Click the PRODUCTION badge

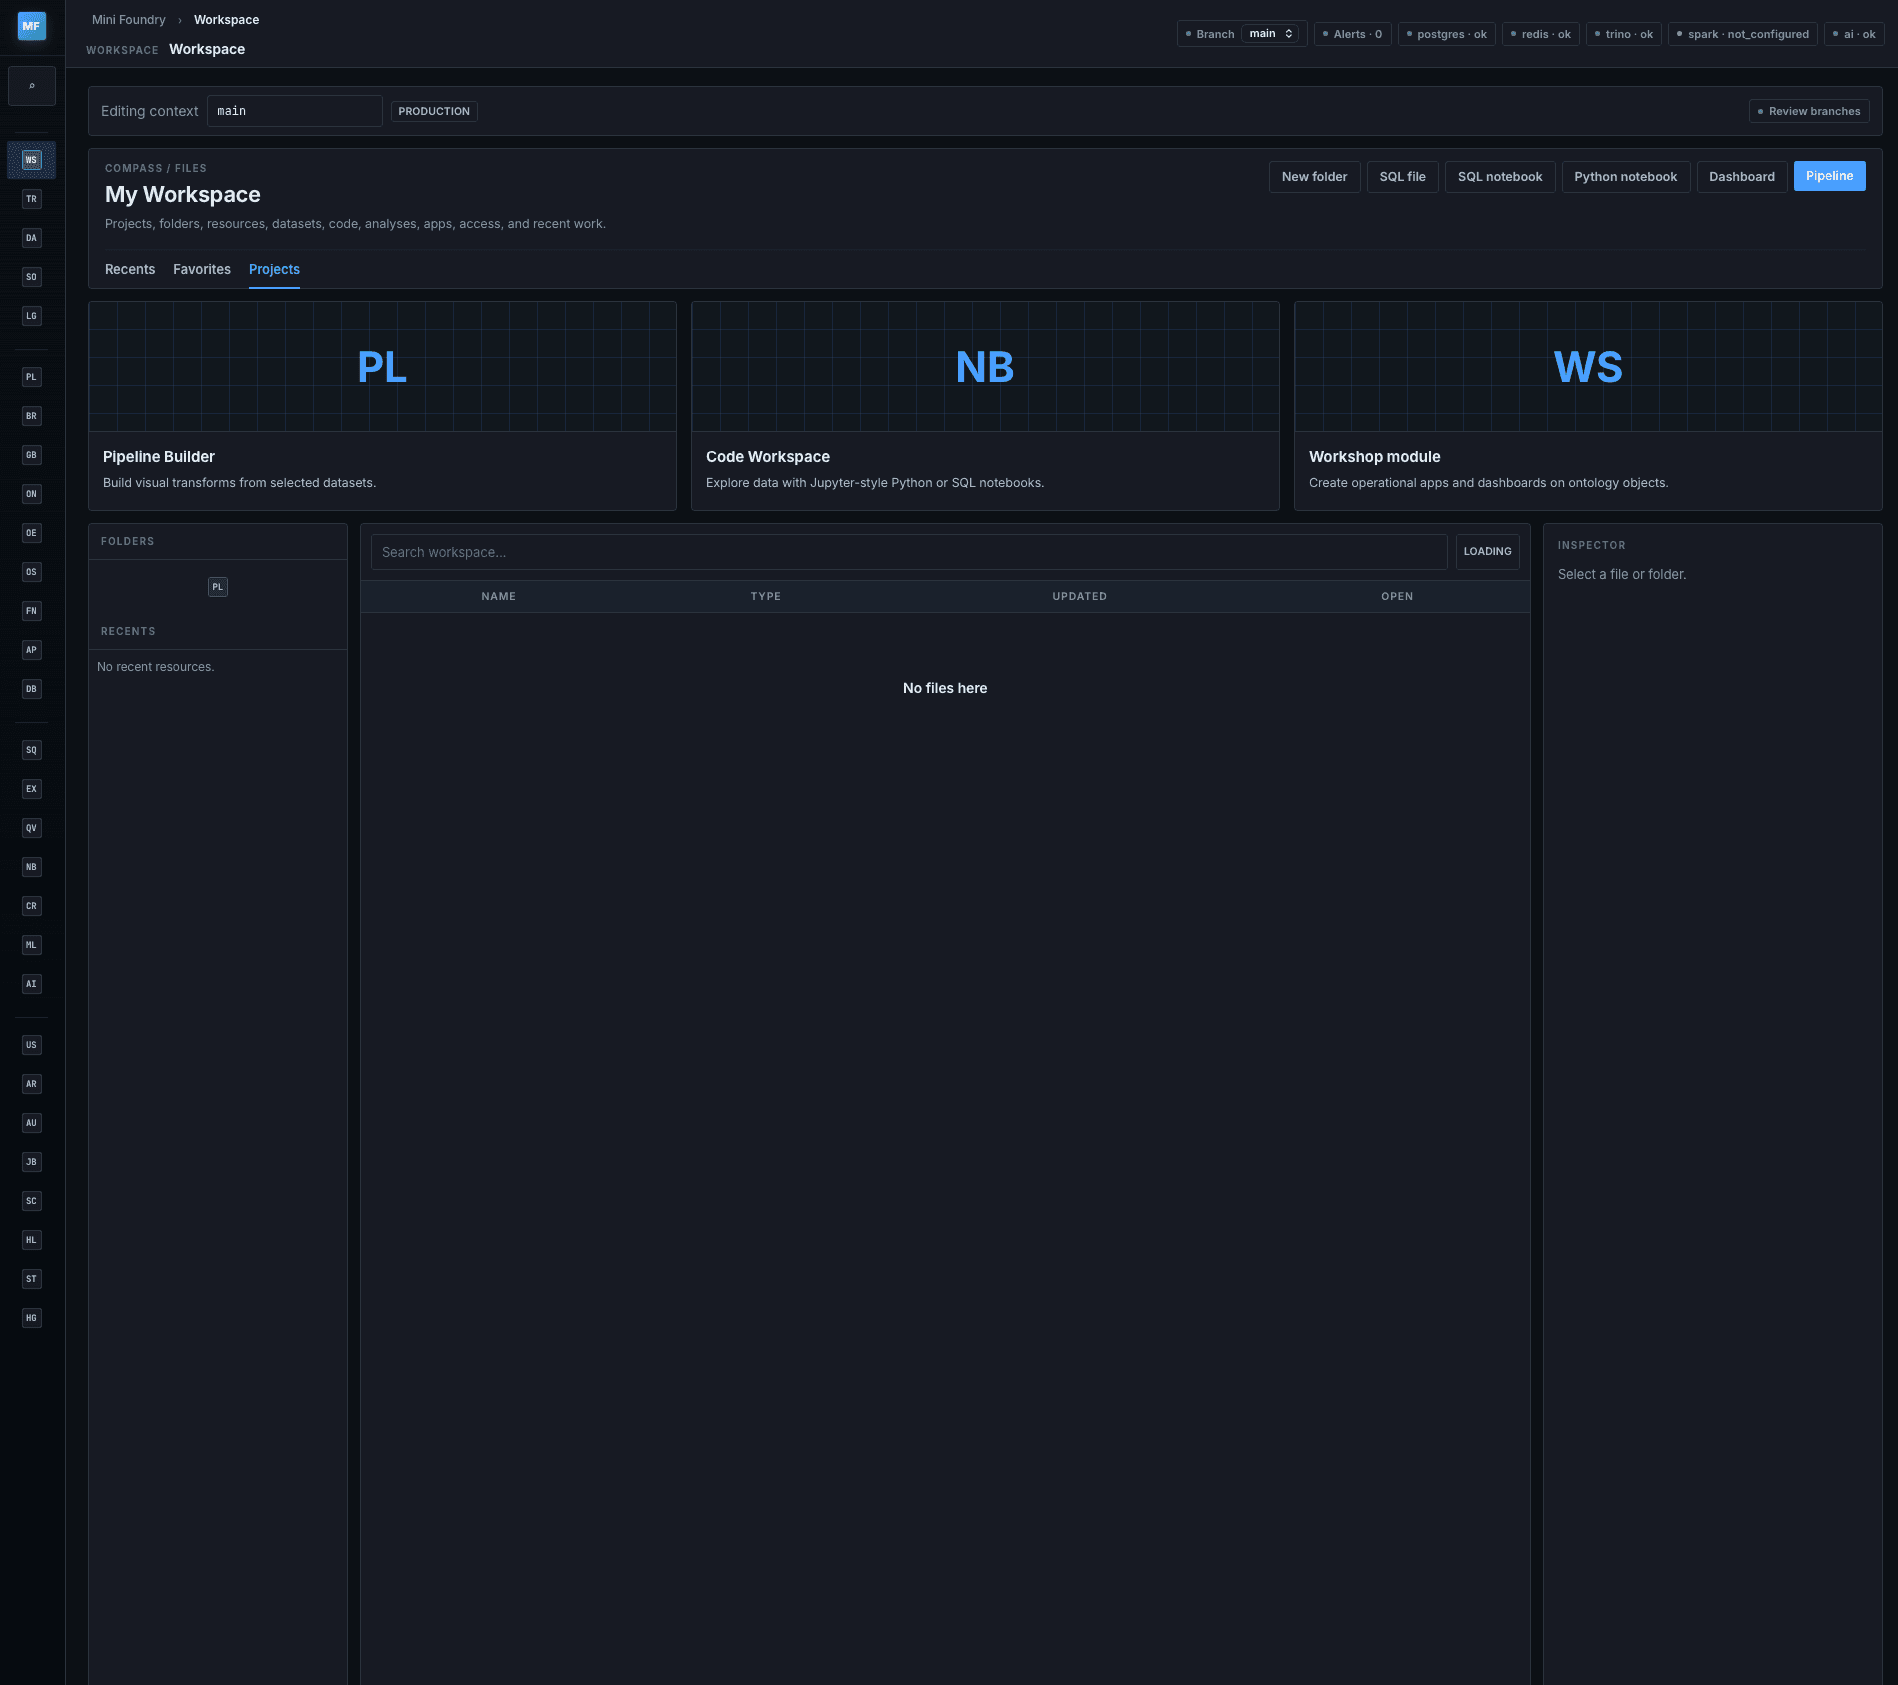[x=434, y=111]
